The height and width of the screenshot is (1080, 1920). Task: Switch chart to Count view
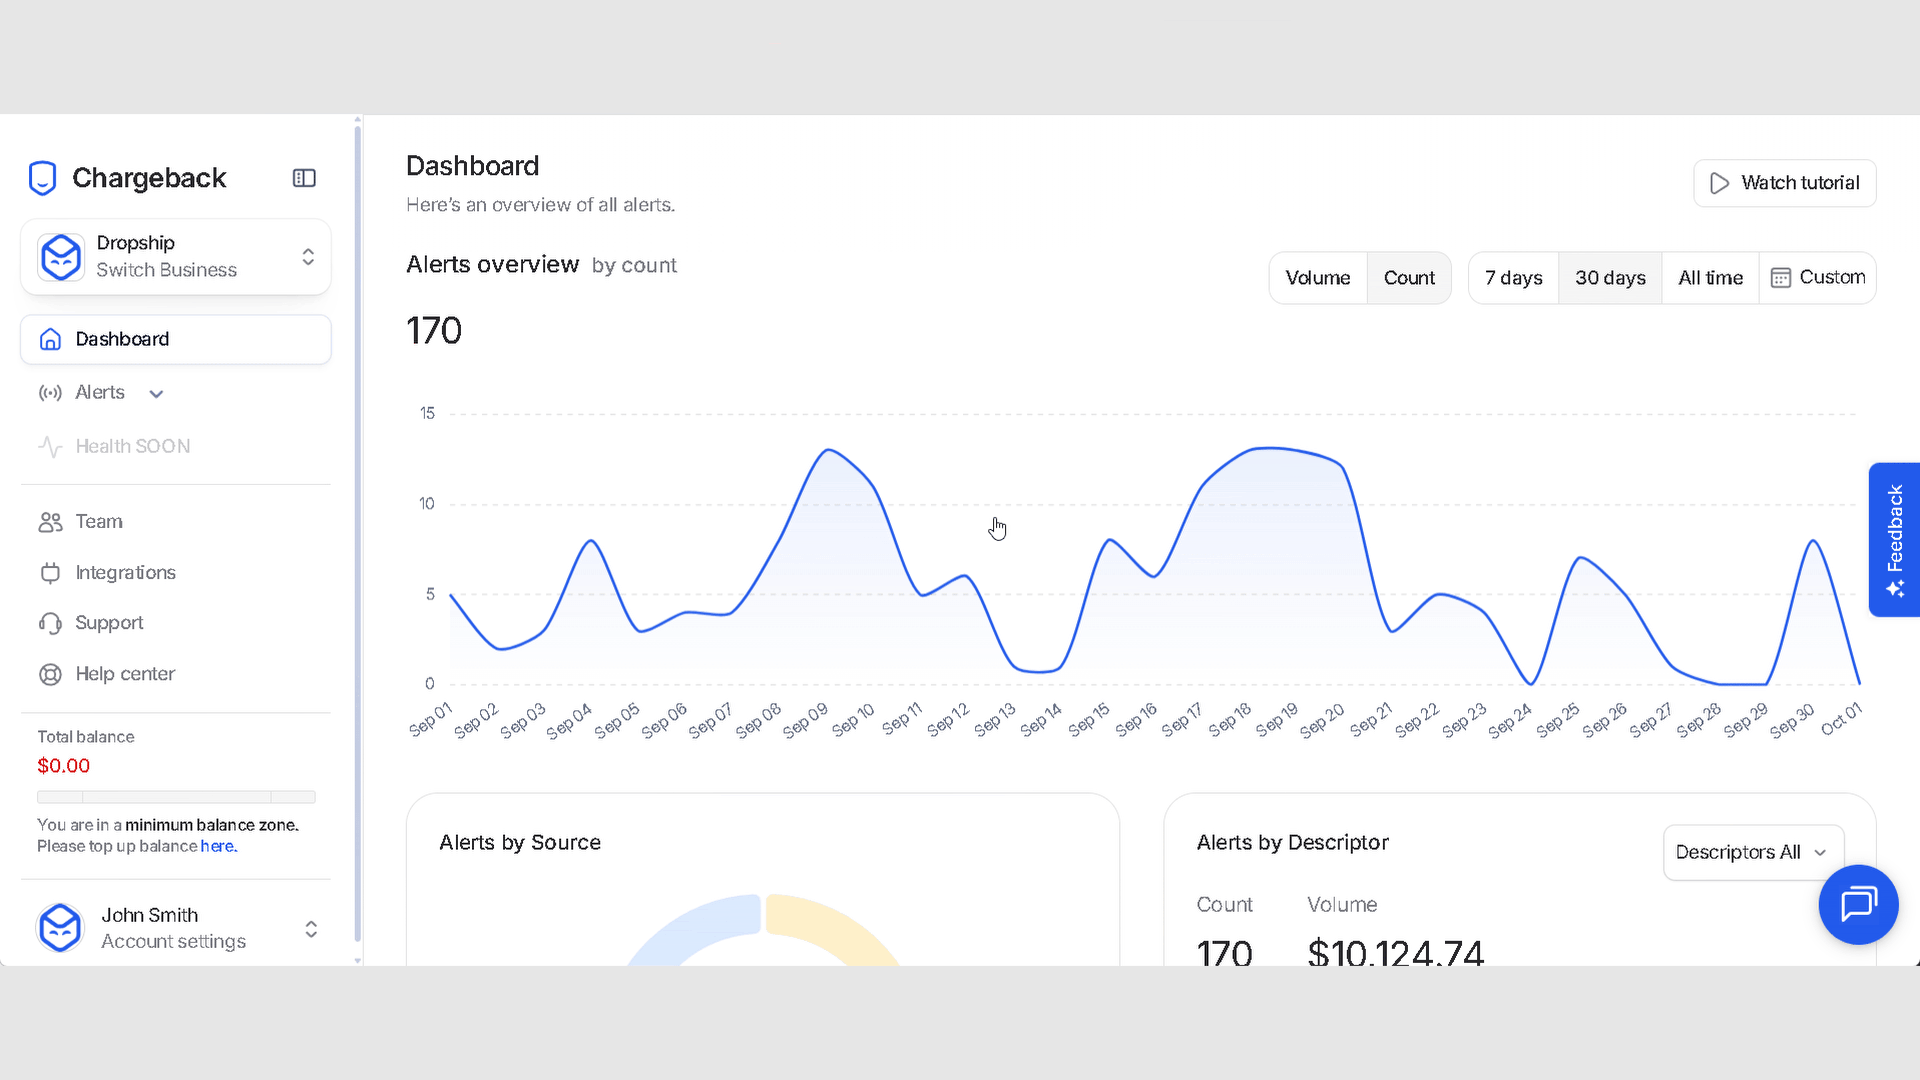point(1408,278)
